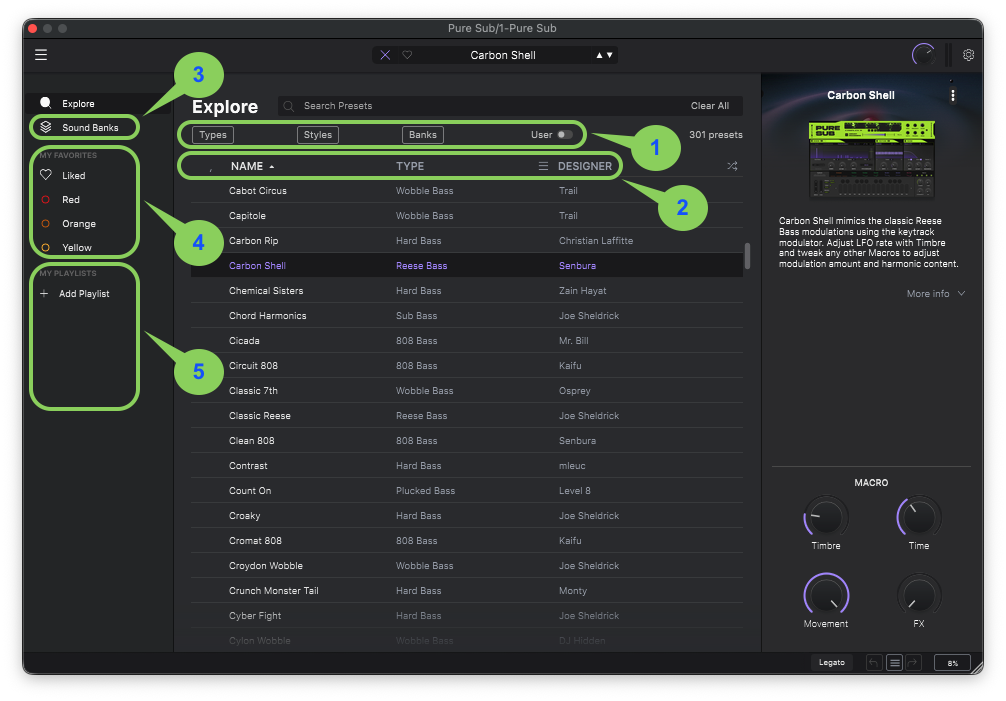
Task: Open the Banks filter dropdown
Action: point(423,135)
